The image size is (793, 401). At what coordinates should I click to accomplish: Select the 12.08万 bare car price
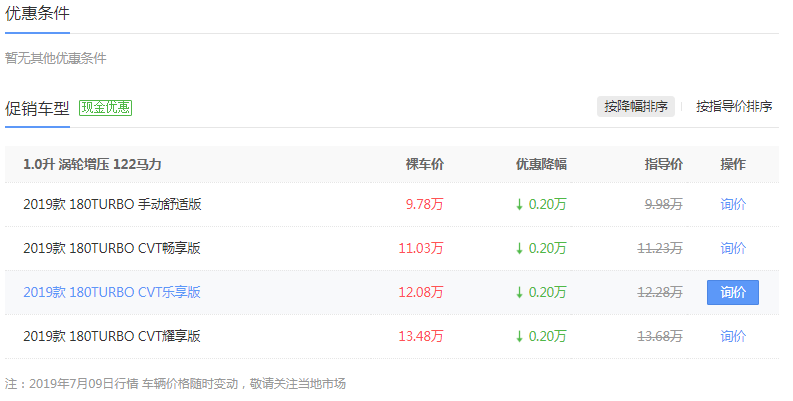coord(421,292)
